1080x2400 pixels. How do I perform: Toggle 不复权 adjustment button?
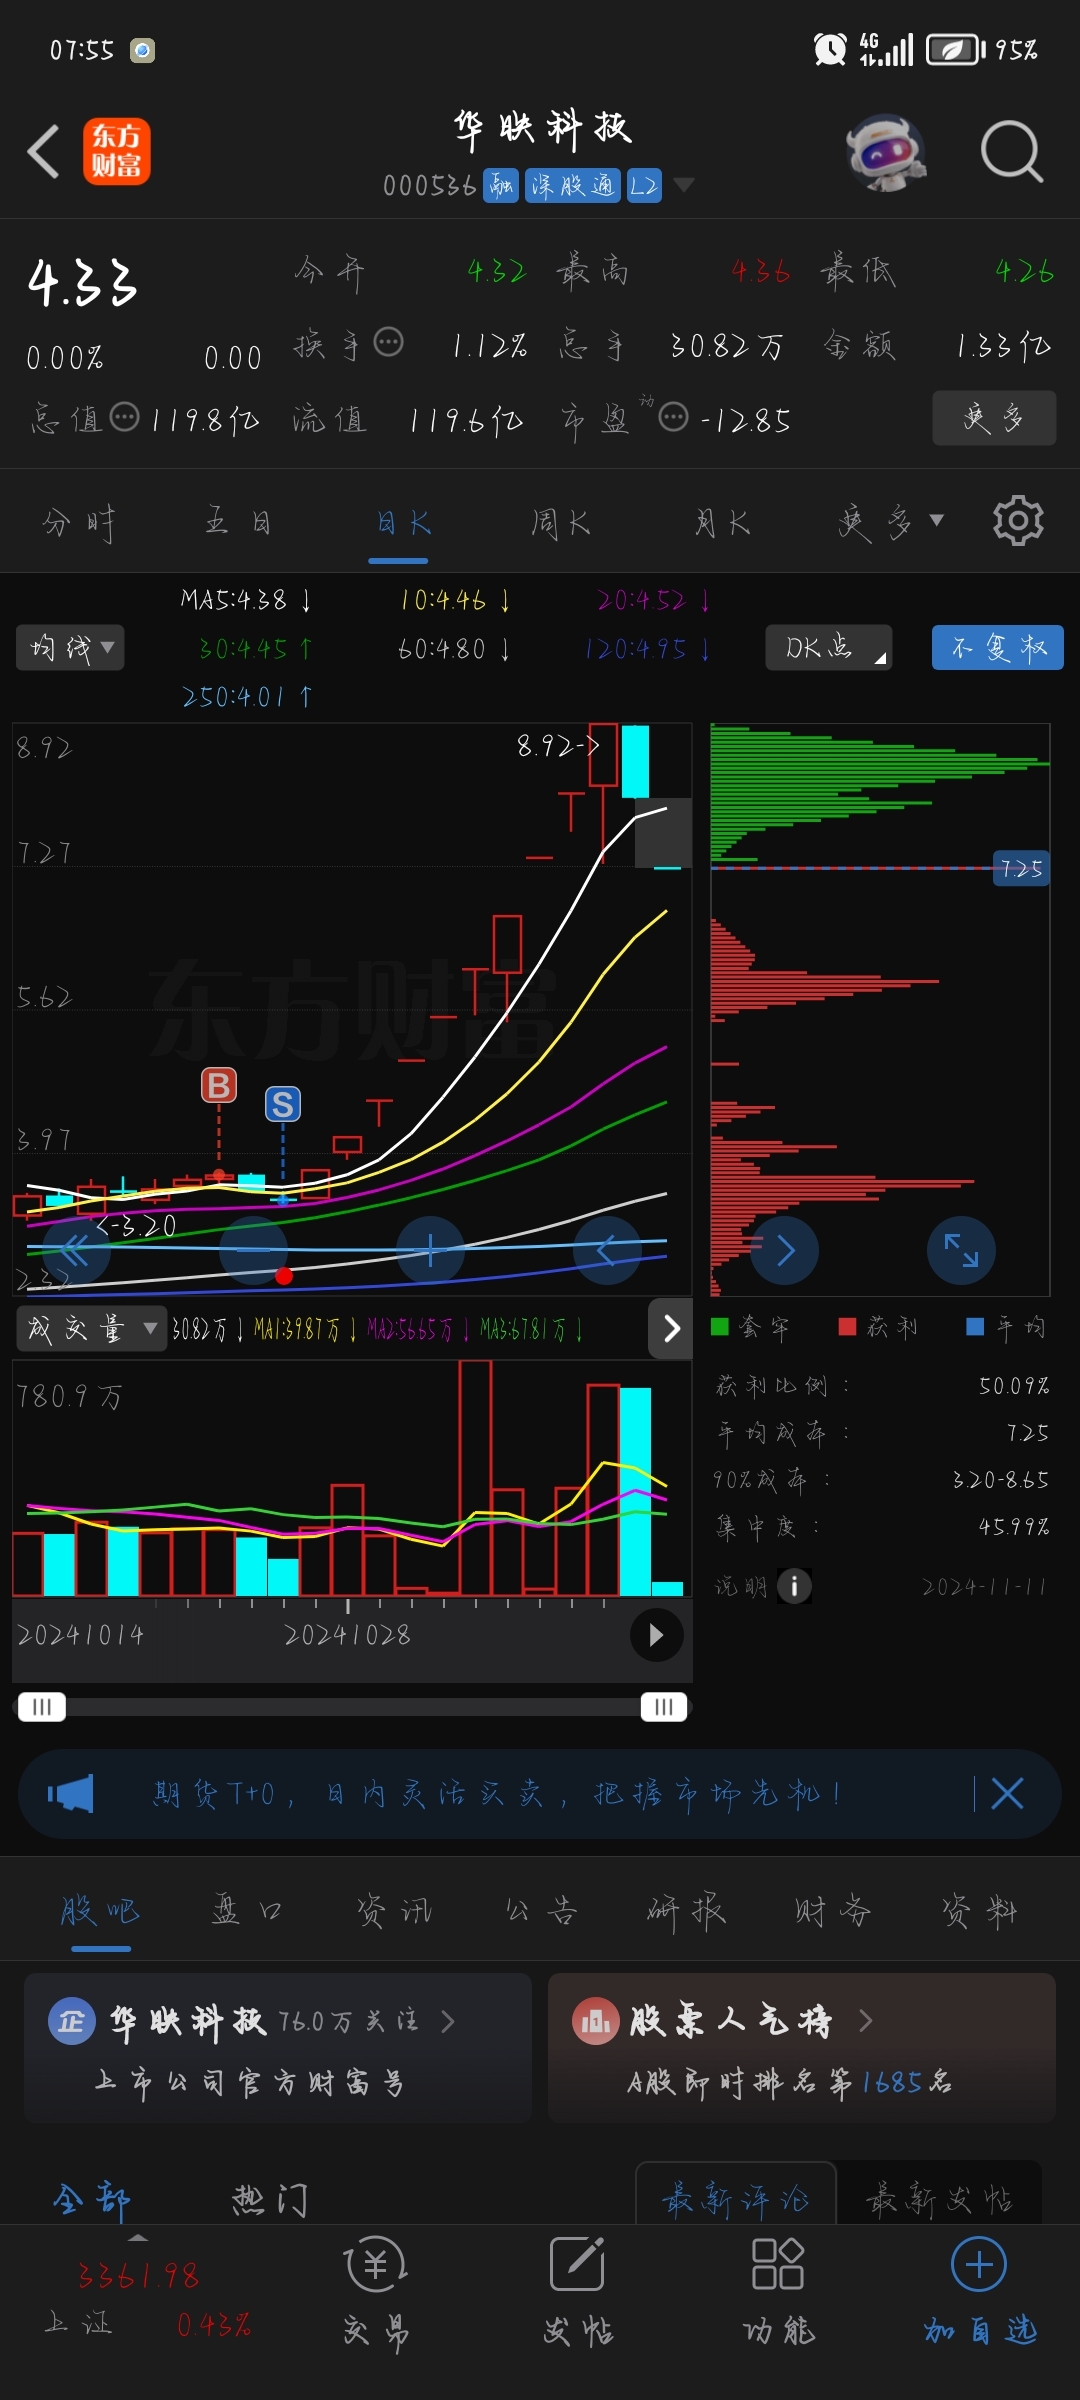pos(998,648)
